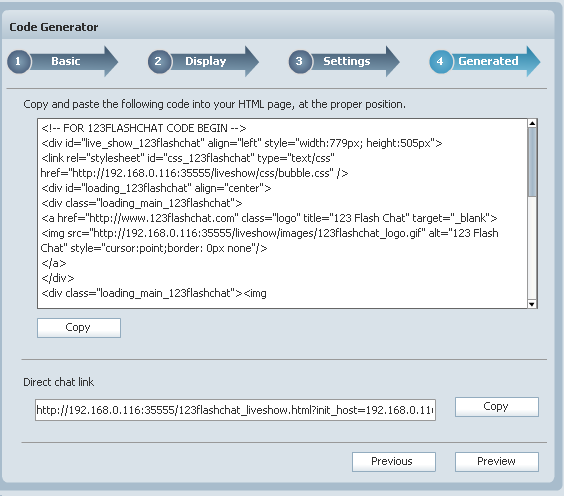
Task: Click the step 2 number circle
Action: click(x=158, y=62)
